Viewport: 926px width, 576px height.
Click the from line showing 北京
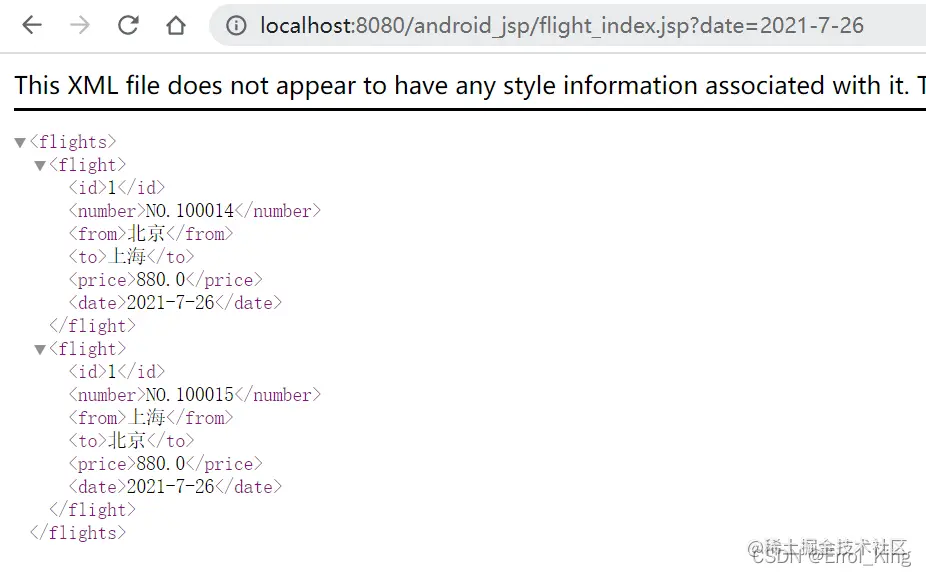pyautogui.click(x=151, y=234)
